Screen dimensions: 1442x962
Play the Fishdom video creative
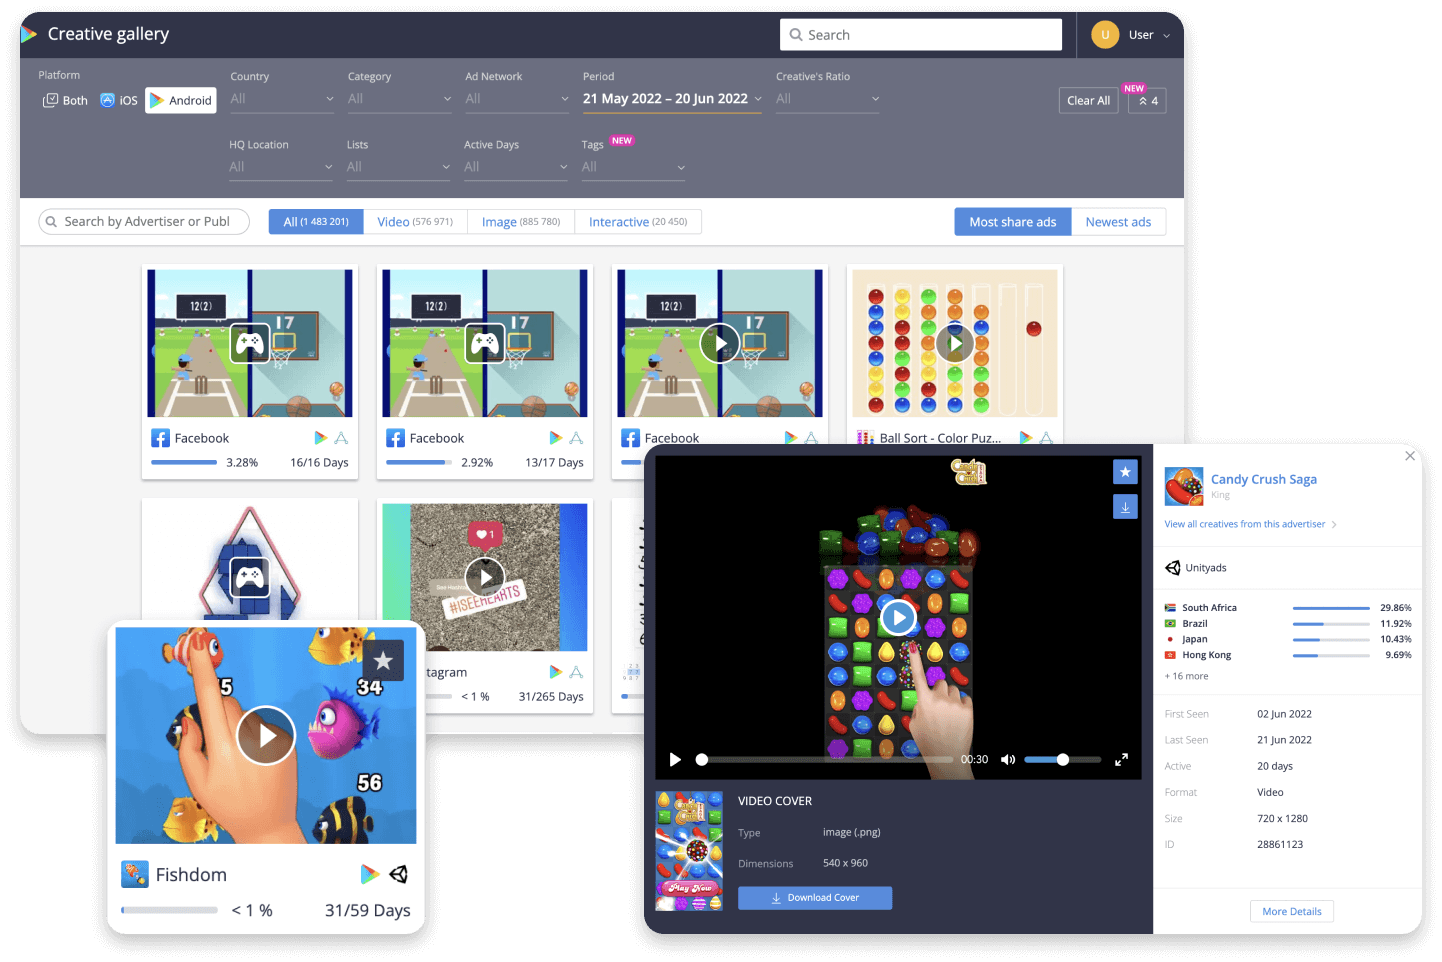coord(266,735)
